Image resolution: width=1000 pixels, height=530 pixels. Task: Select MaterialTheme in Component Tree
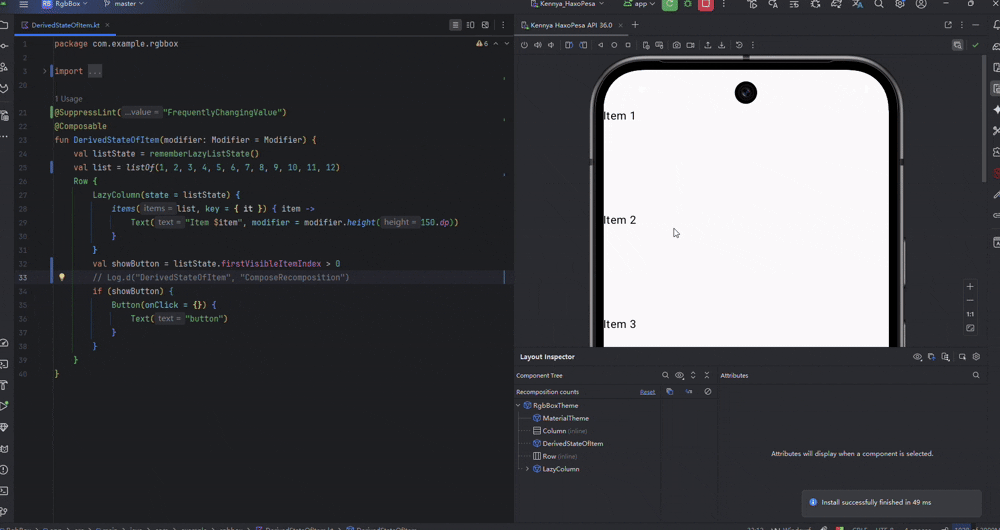point(565,418)
